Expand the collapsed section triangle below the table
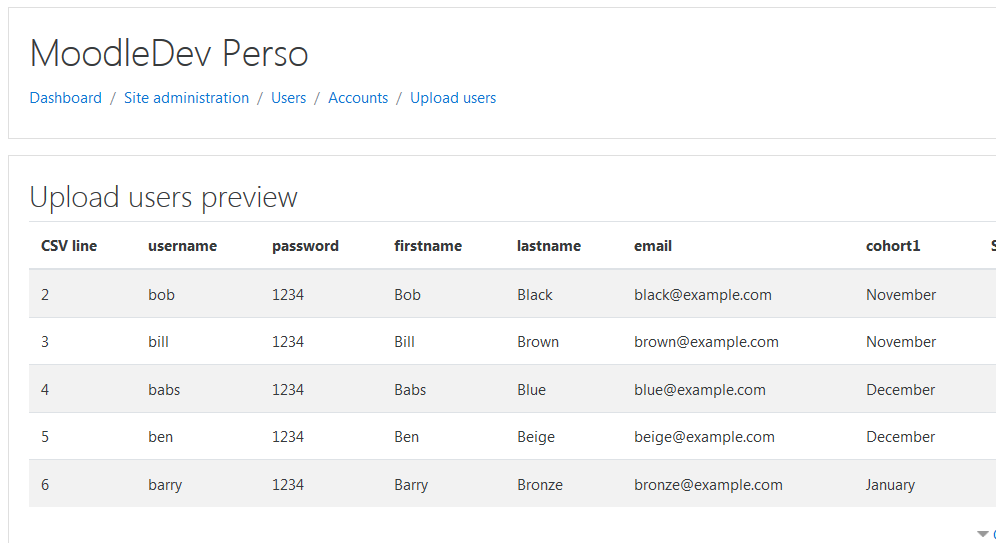The image size is (996, 543). [983, 534]
